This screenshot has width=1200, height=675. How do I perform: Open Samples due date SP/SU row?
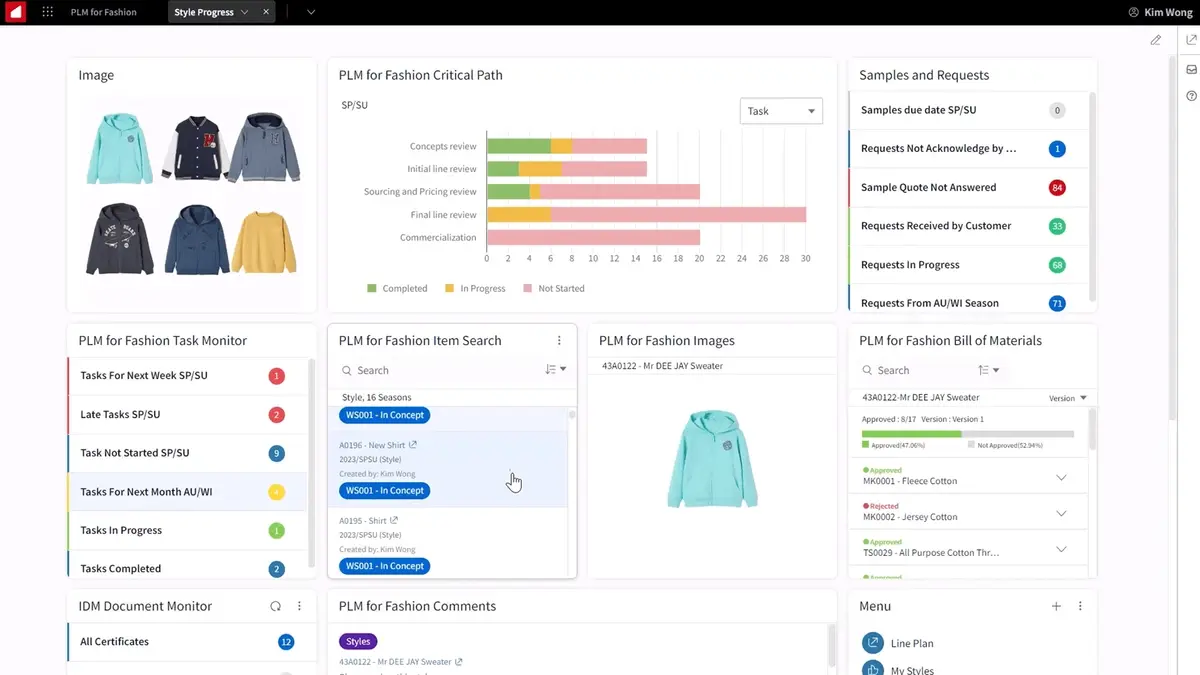coord(967,110)
